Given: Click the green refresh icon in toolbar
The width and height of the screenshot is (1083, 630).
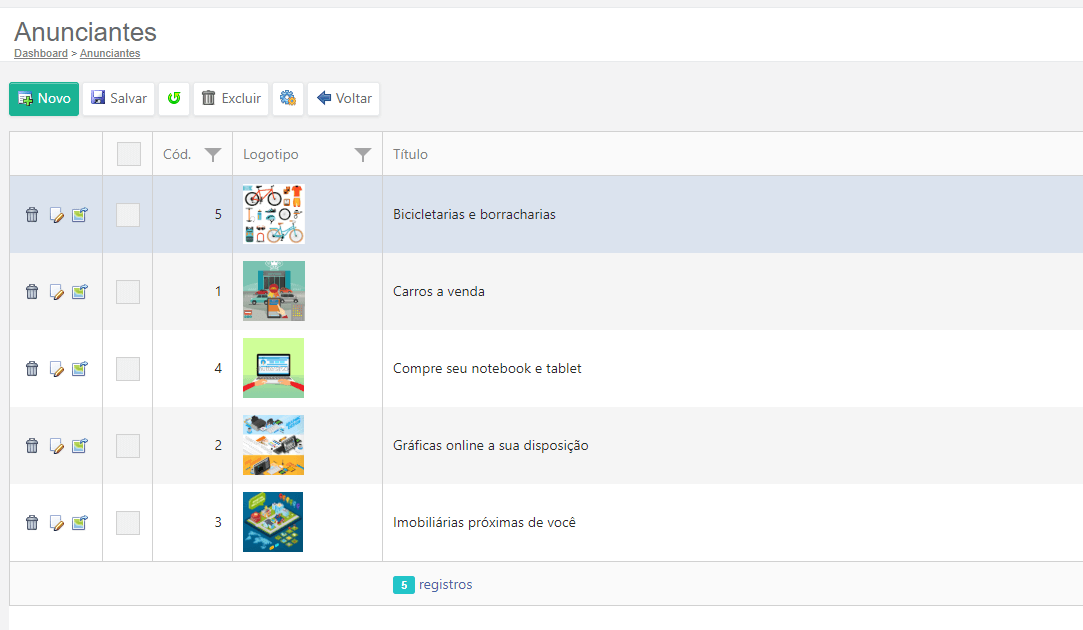Looking at the screenshot, I should coord(174,99).
